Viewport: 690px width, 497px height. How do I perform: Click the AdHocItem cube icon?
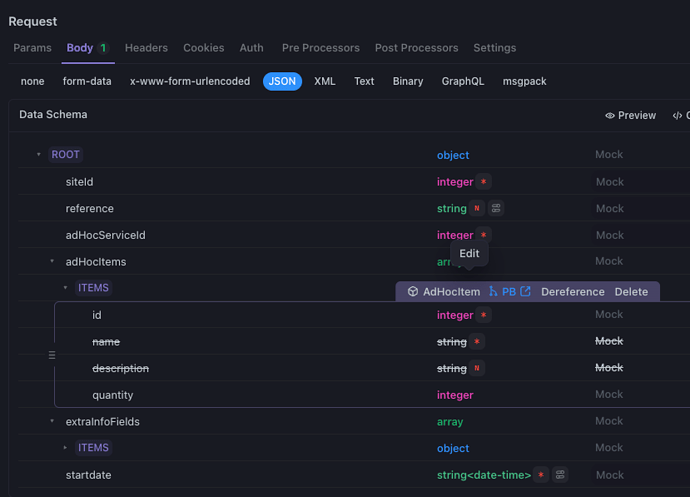412,292
